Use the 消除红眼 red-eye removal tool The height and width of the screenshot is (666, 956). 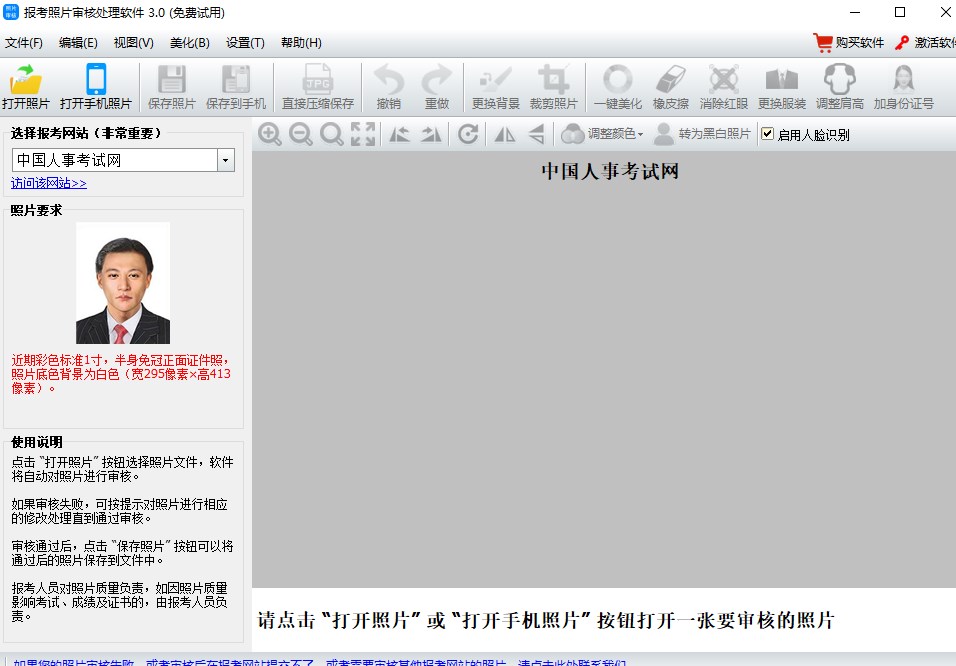724,86
